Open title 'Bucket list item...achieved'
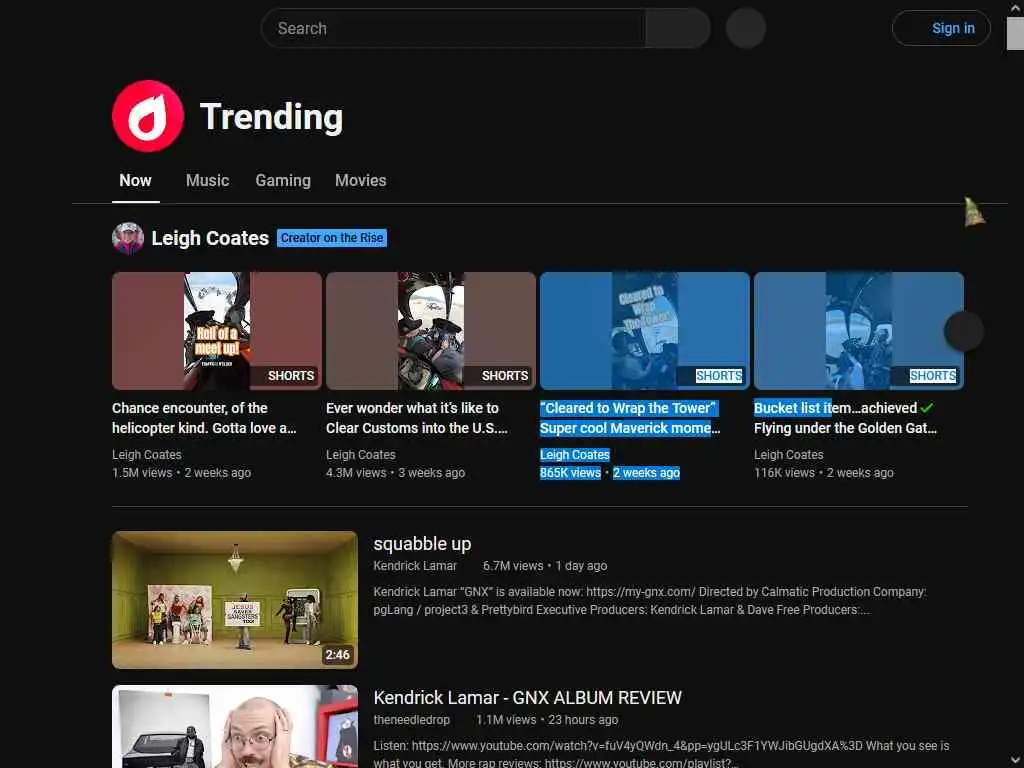 [845, 418]
